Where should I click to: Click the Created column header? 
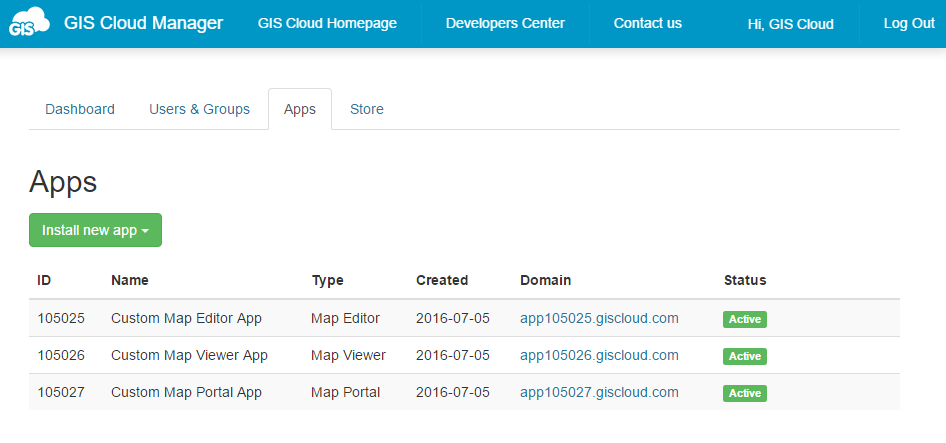point(442,280)
